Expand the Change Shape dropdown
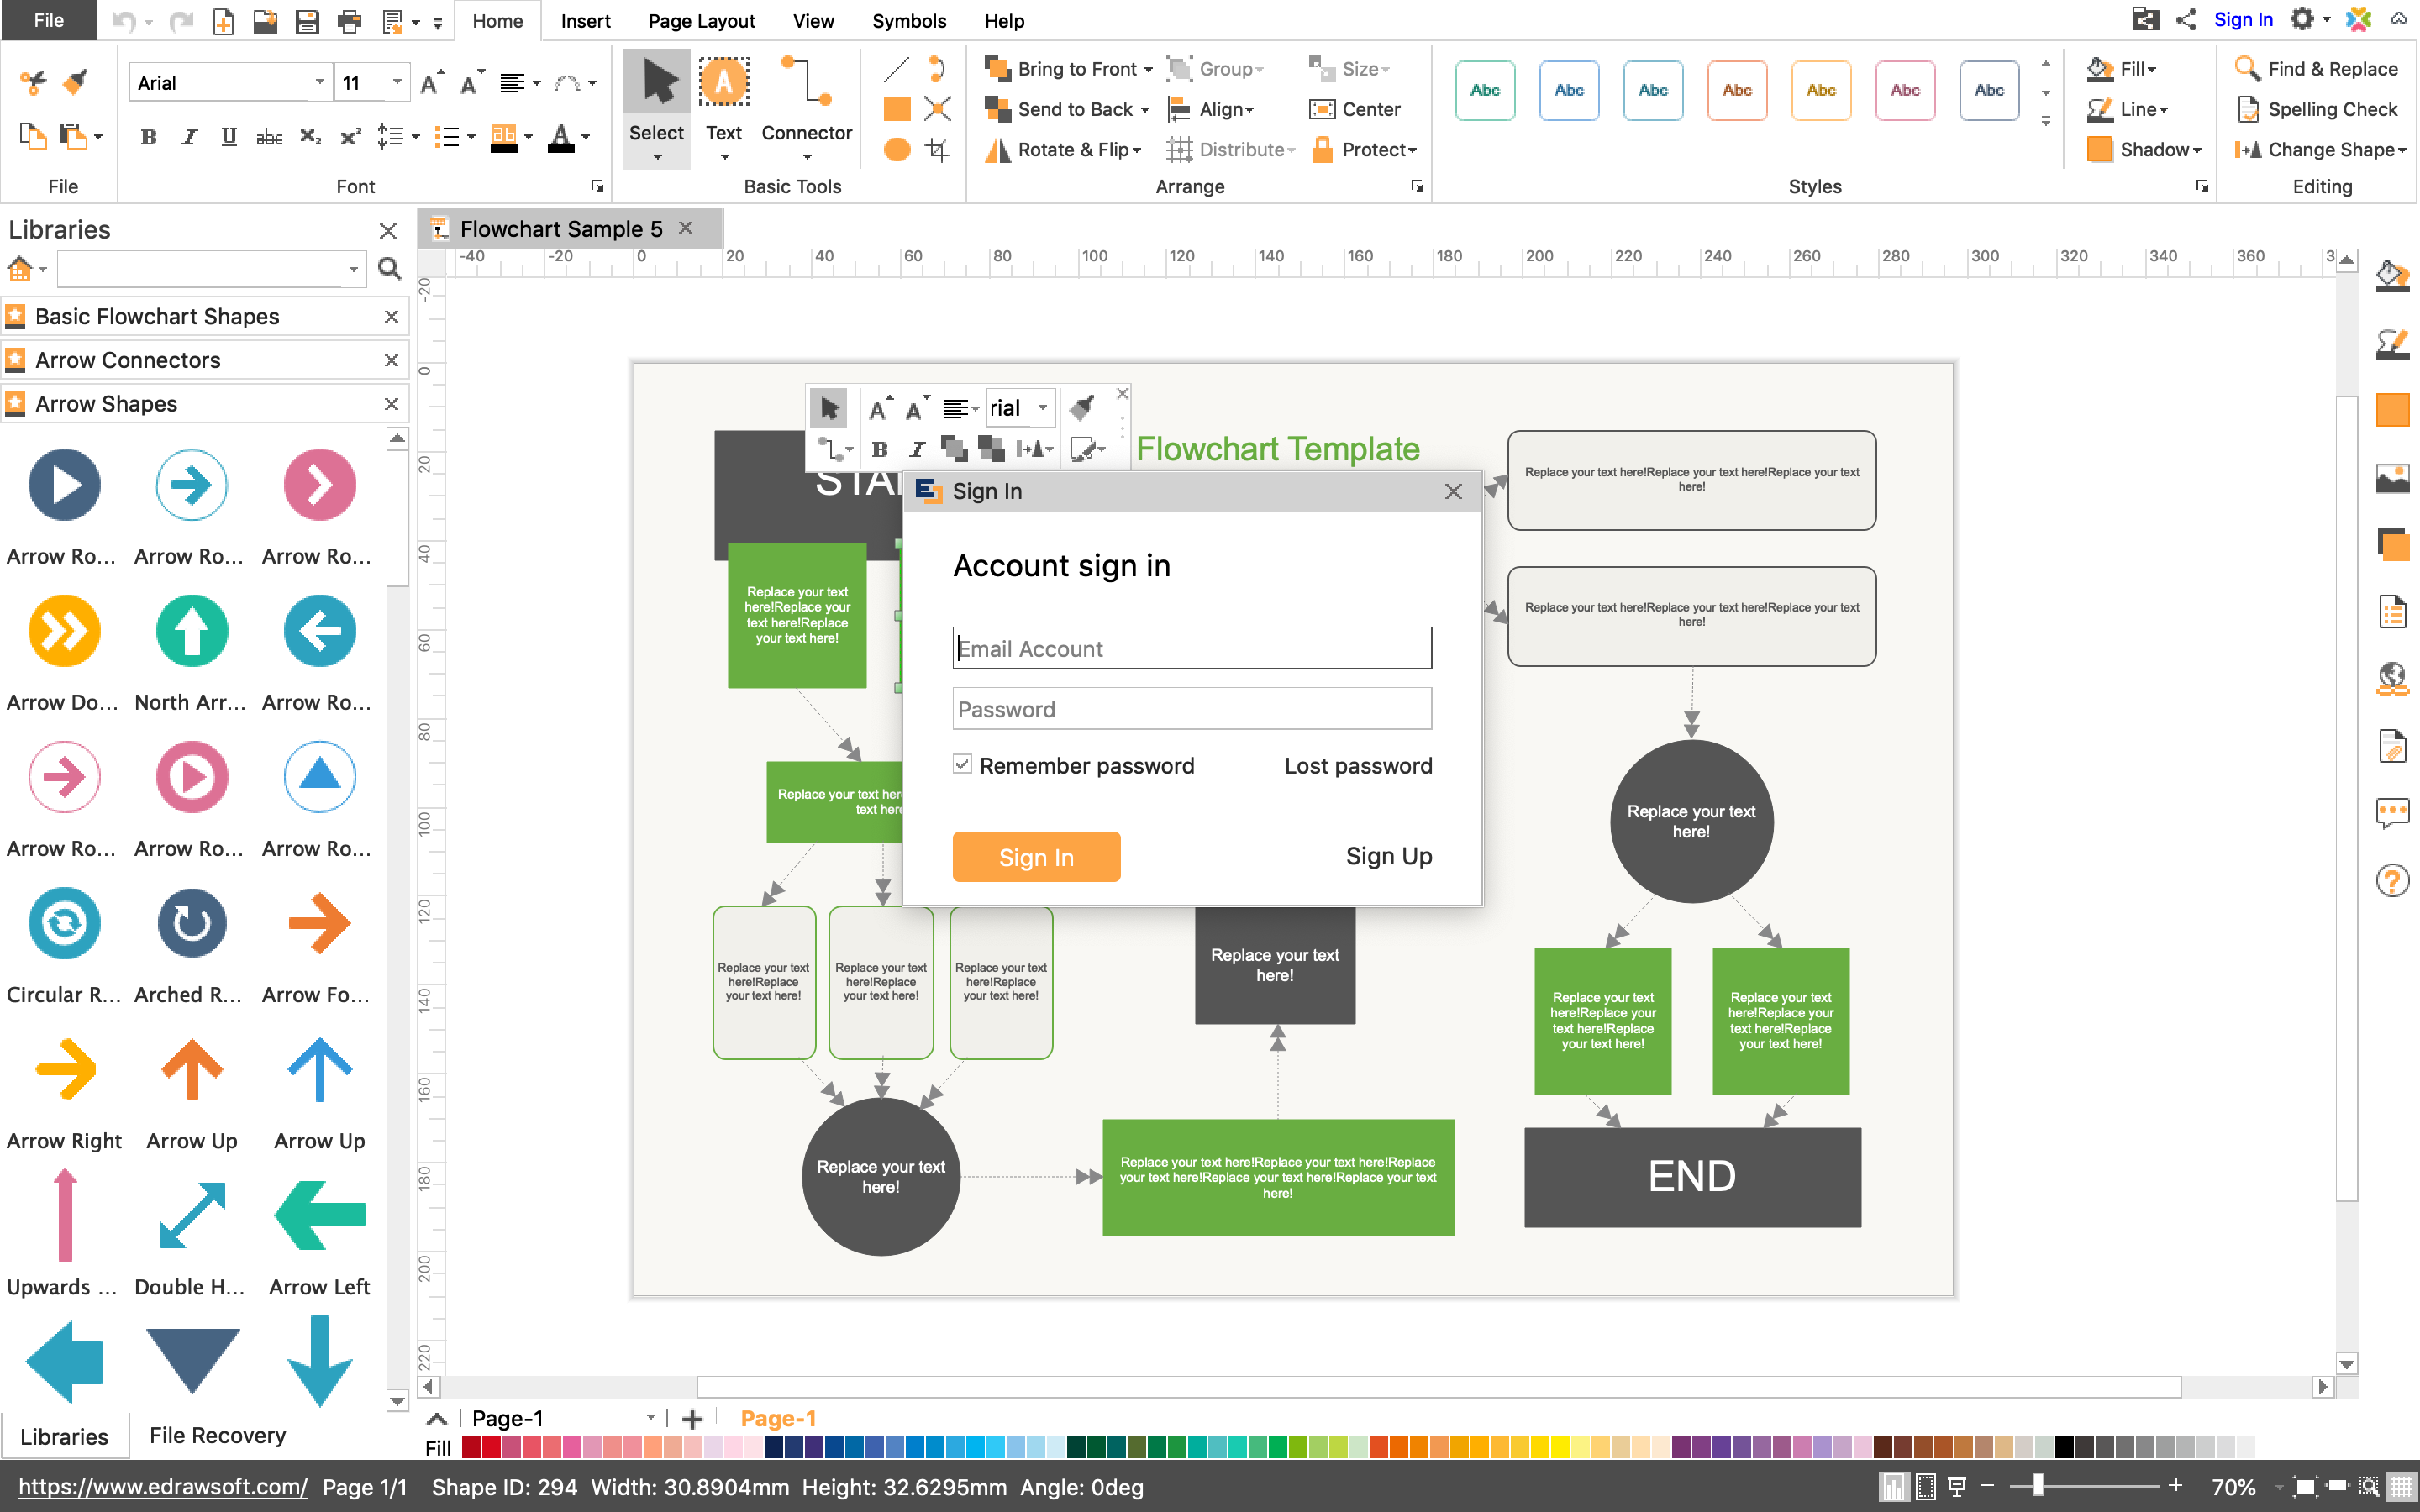This screenshot has height=1512, width=2420. pos(2402,150)
